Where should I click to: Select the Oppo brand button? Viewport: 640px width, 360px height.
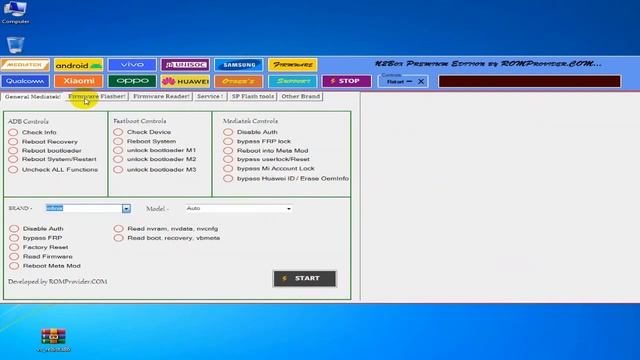point(132,81)
